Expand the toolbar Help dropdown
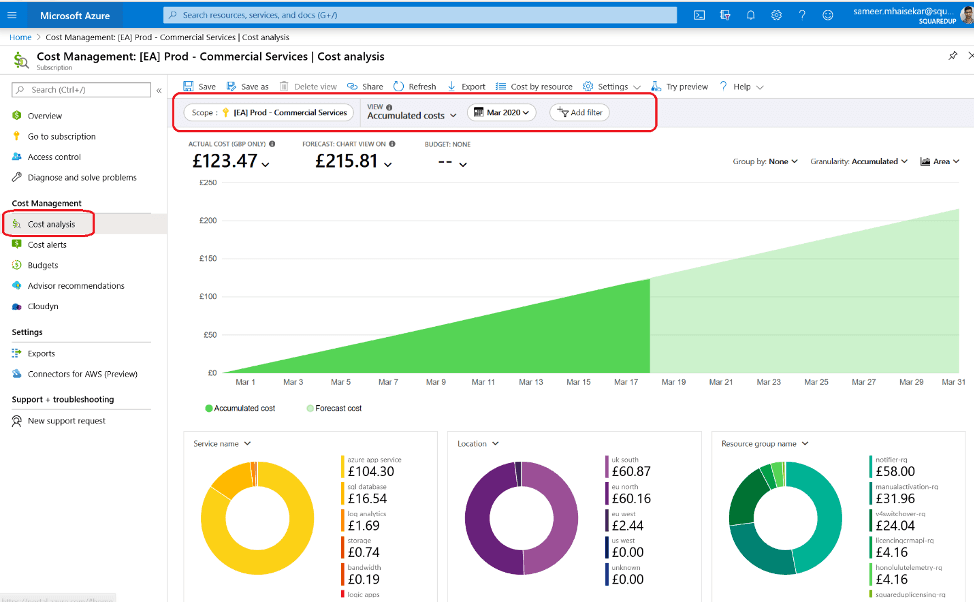 (741, 86)
